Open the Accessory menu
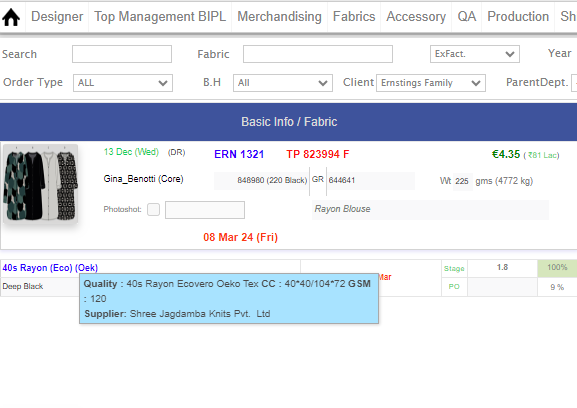This screenshot has width=577, height=408. pyautogui.click(x=416, y=17)
